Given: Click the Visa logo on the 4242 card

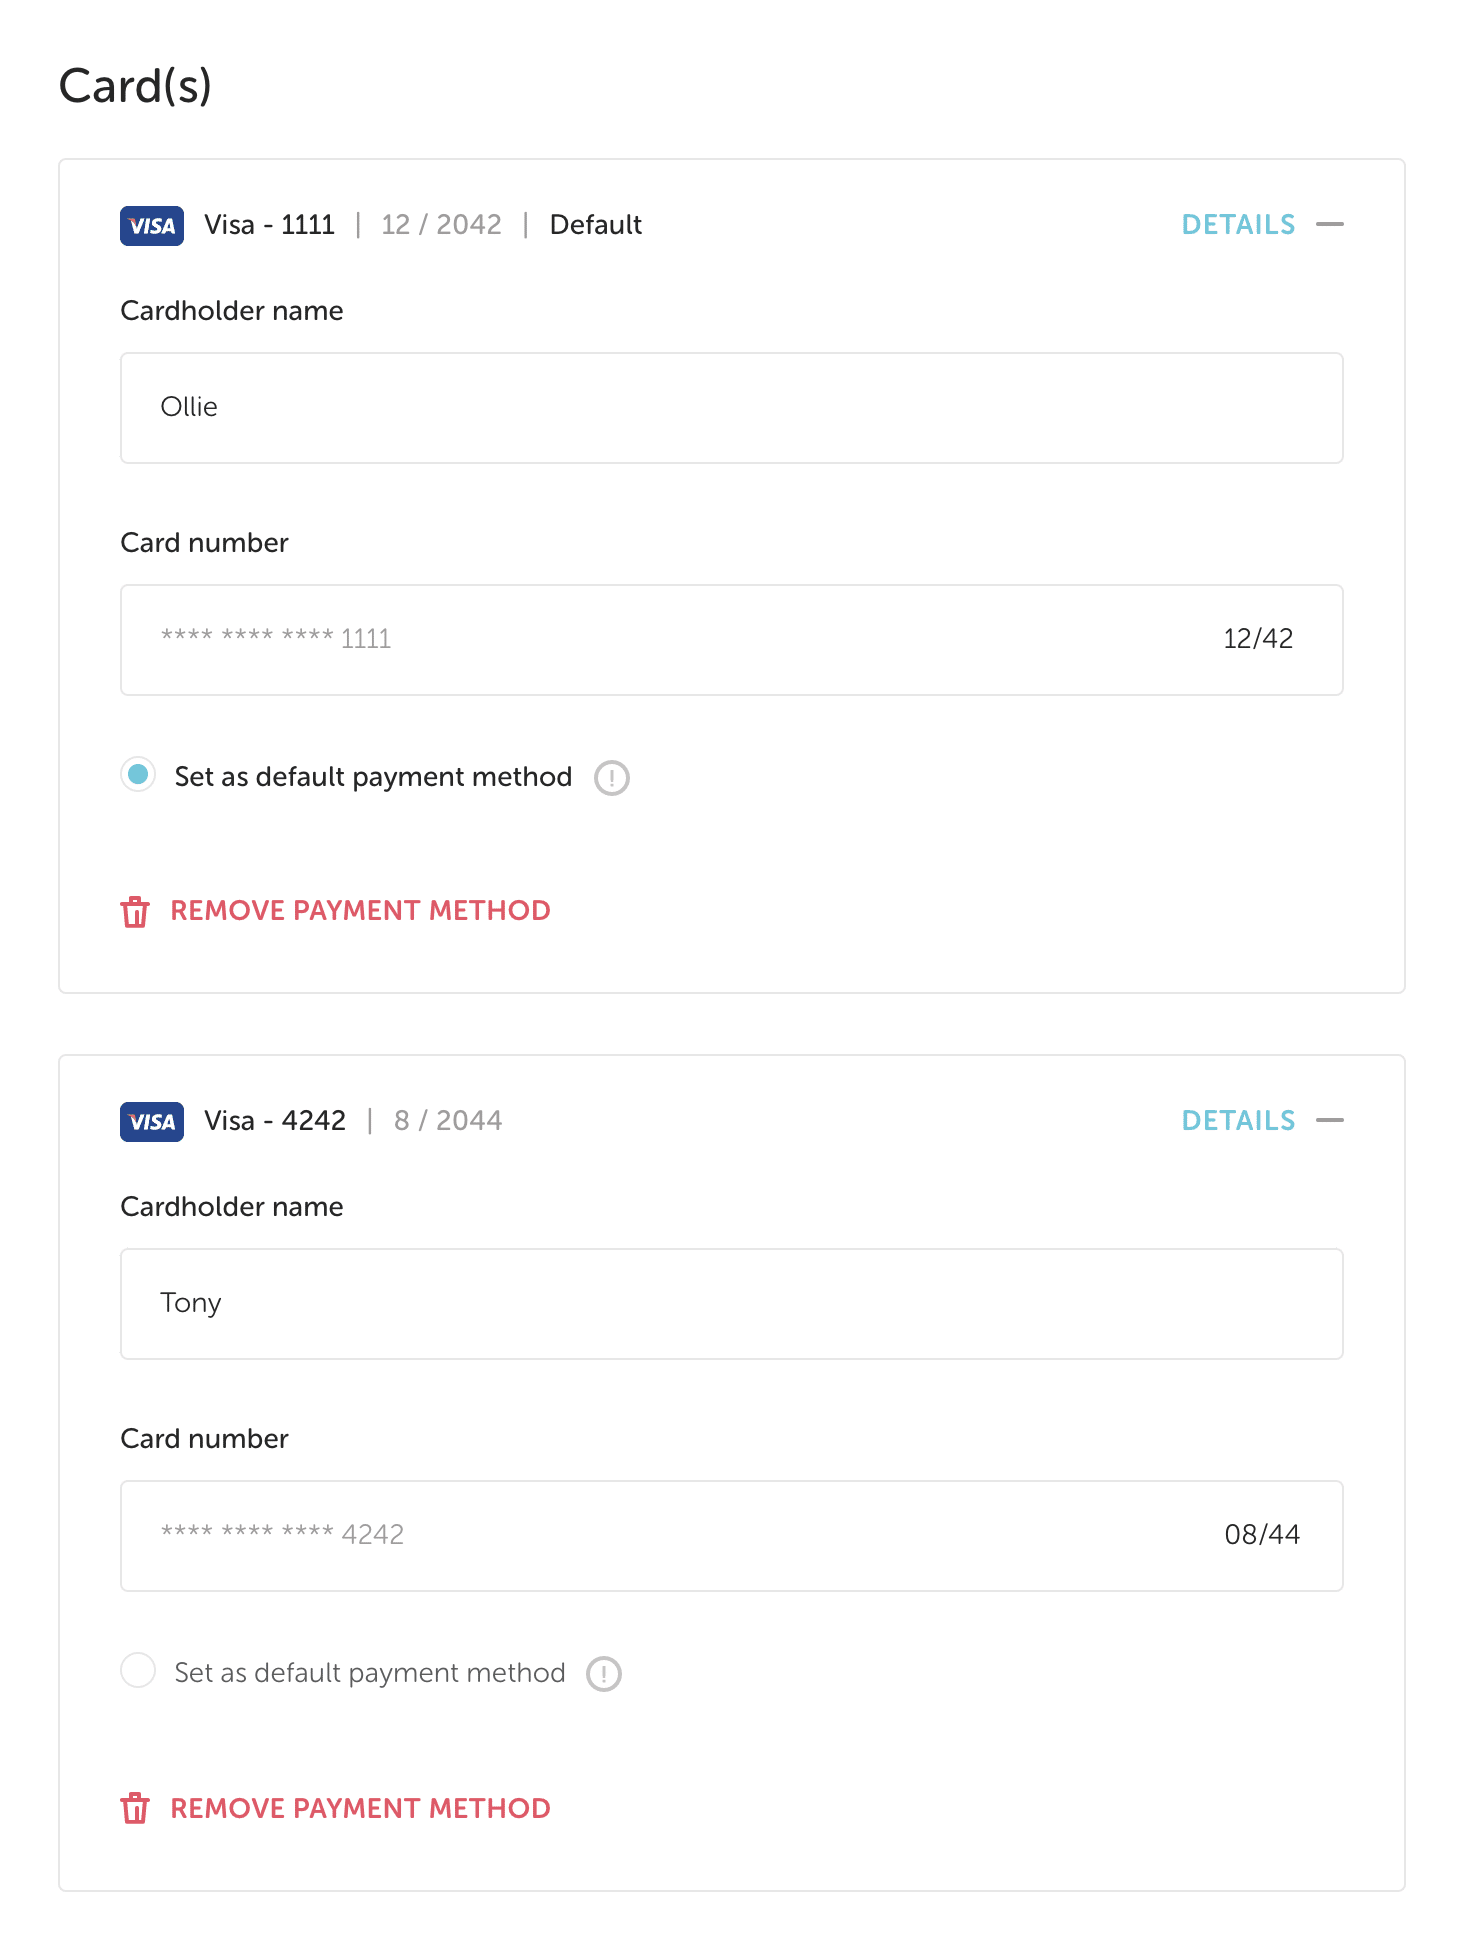Looking at the screenshot, I should (x=152, y=1121).
